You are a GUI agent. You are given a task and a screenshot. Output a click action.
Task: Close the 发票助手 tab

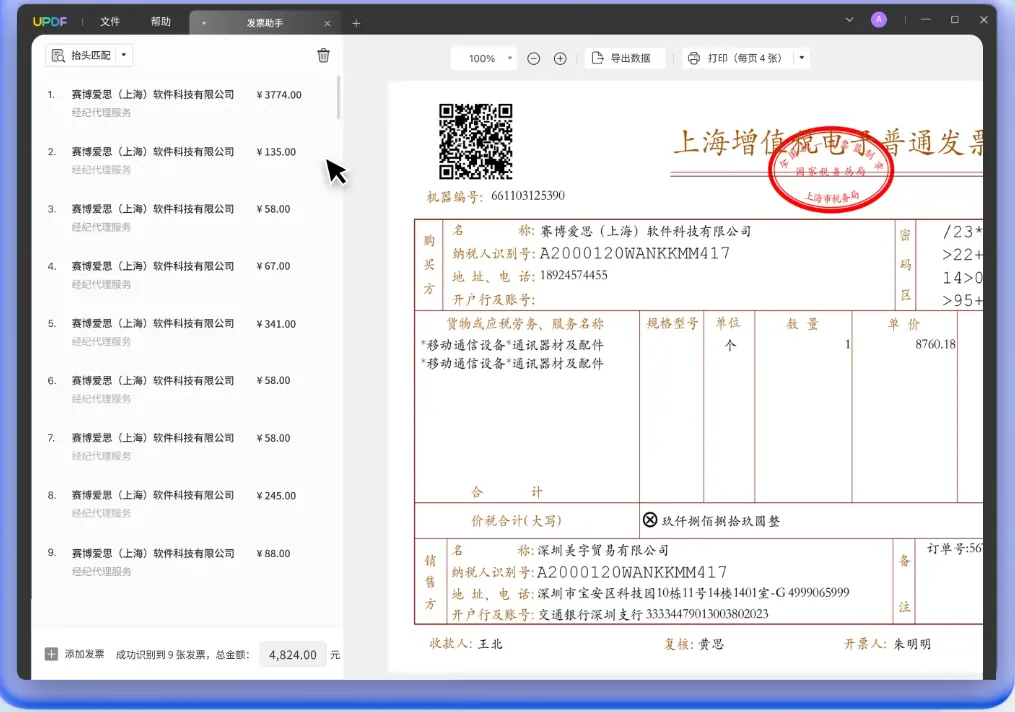328,23
